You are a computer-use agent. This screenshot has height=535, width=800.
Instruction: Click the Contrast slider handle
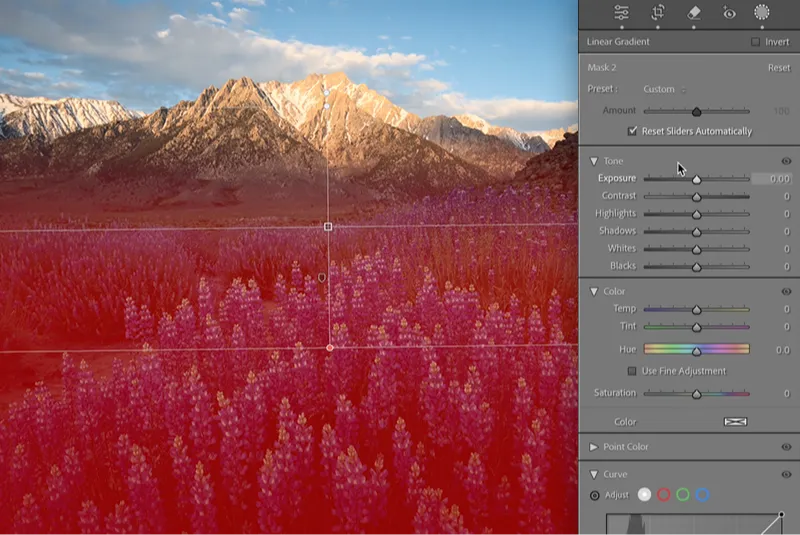click(696, 197)
